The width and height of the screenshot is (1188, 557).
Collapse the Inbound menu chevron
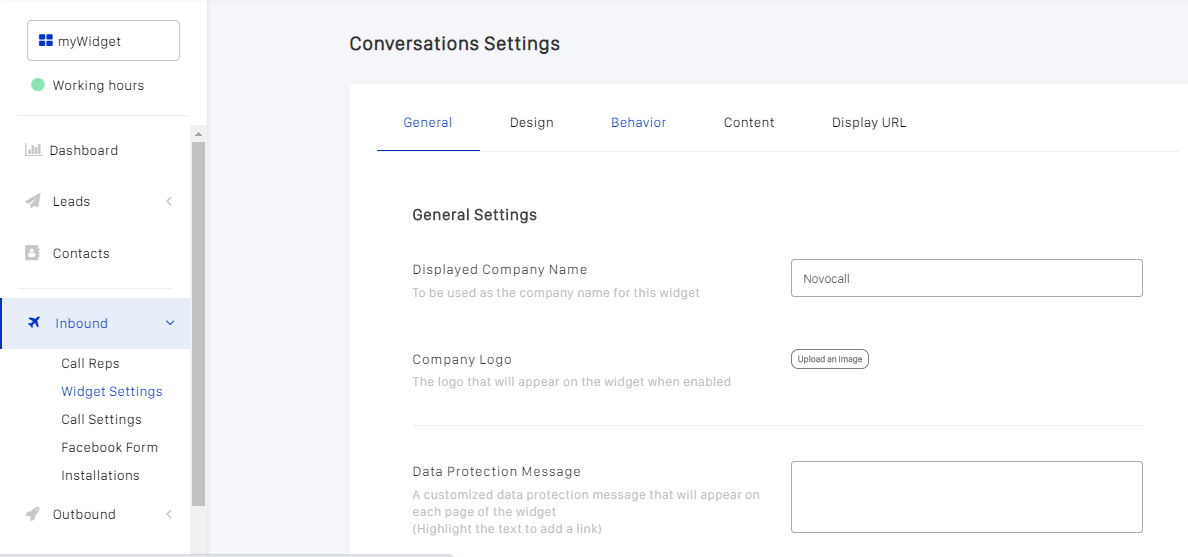pyautogui.click(x=170, y=323)
